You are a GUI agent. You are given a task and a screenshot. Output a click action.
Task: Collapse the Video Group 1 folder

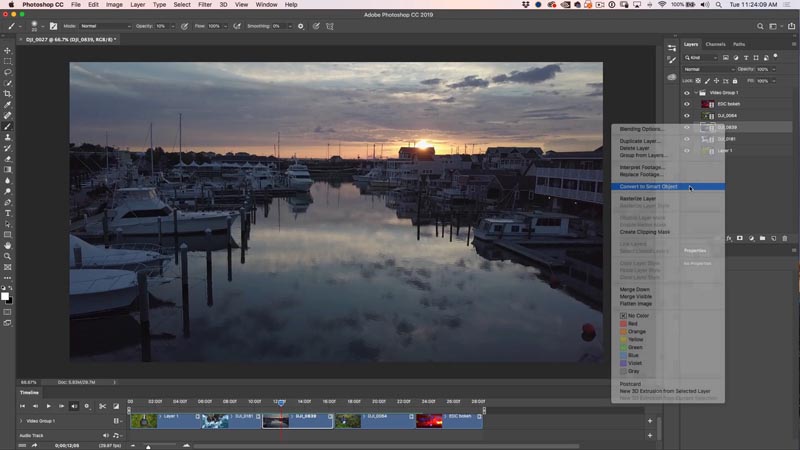tap(696, 93)
